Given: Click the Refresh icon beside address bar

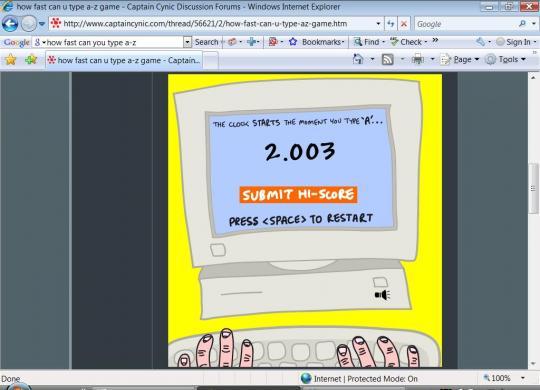Looking at the screenshot, I should tap(391, 24).
